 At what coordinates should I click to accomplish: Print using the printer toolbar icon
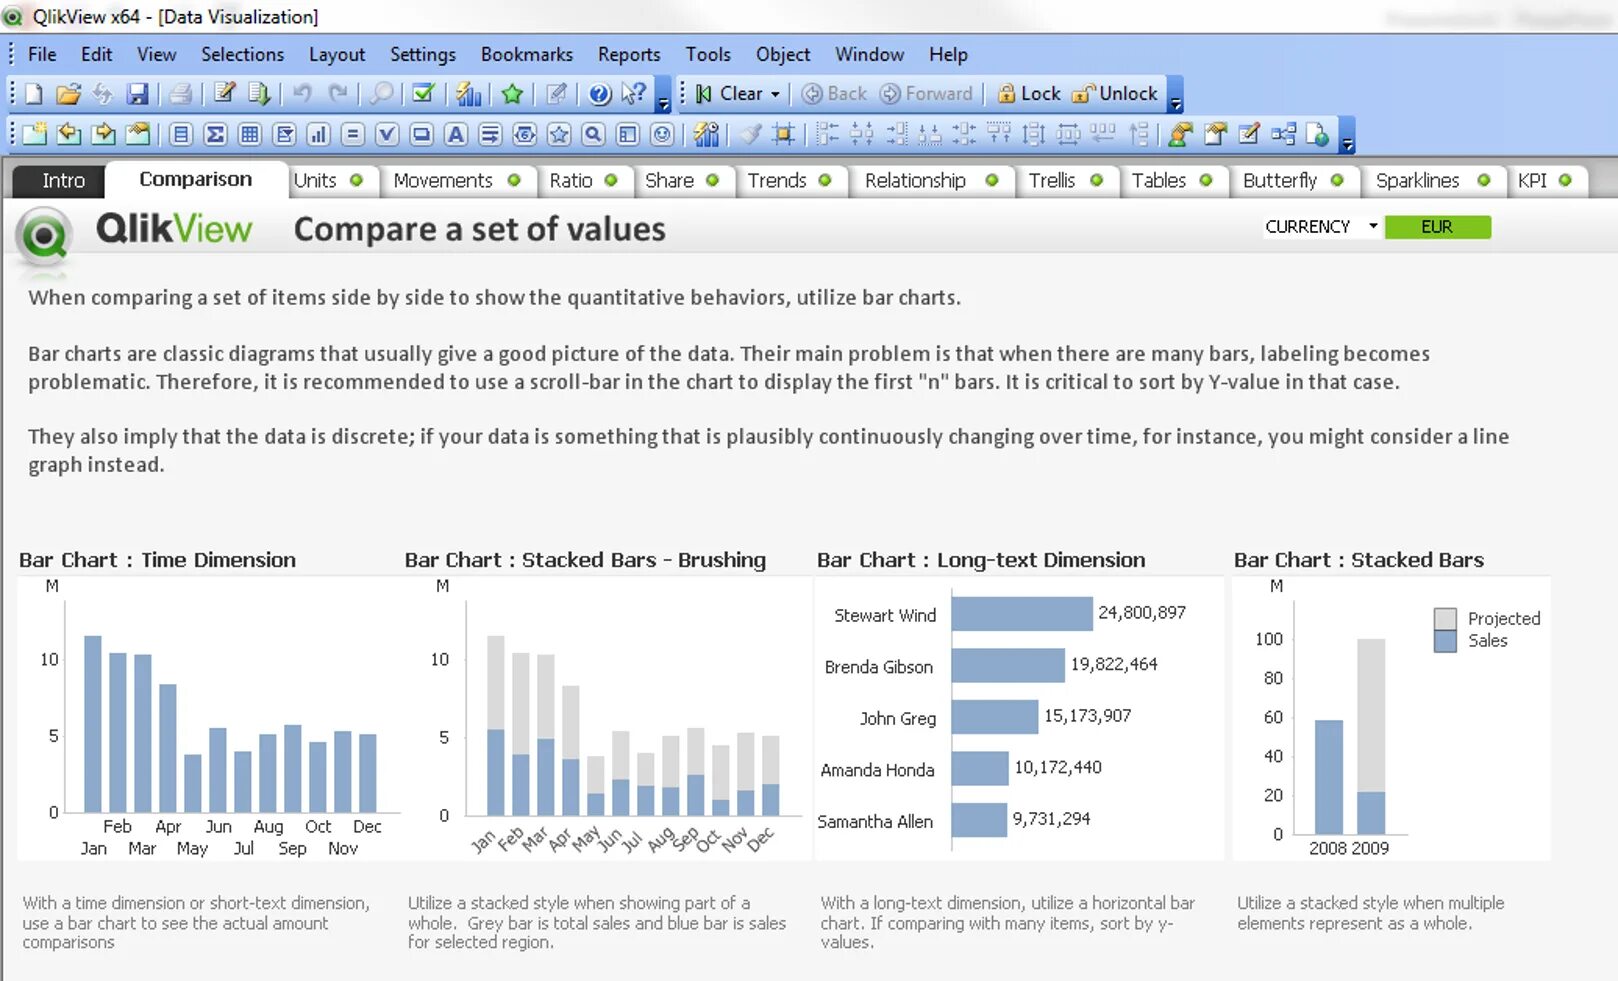[x=180, y=94]
